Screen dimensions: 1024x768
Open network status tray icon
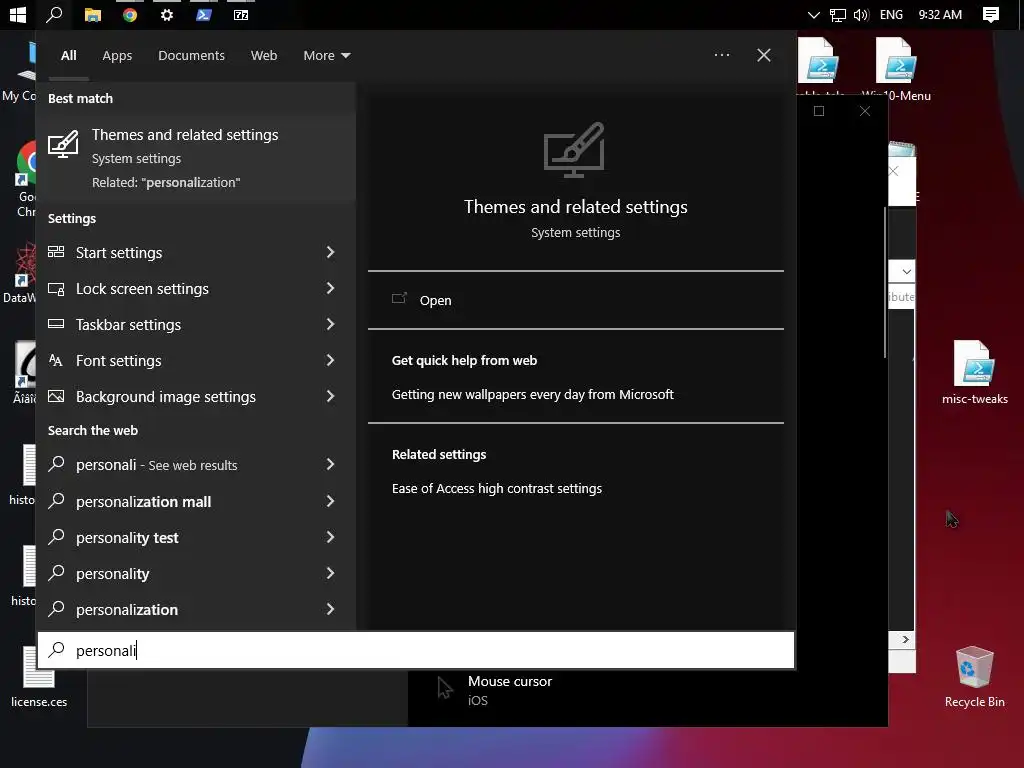coord(837,14)
